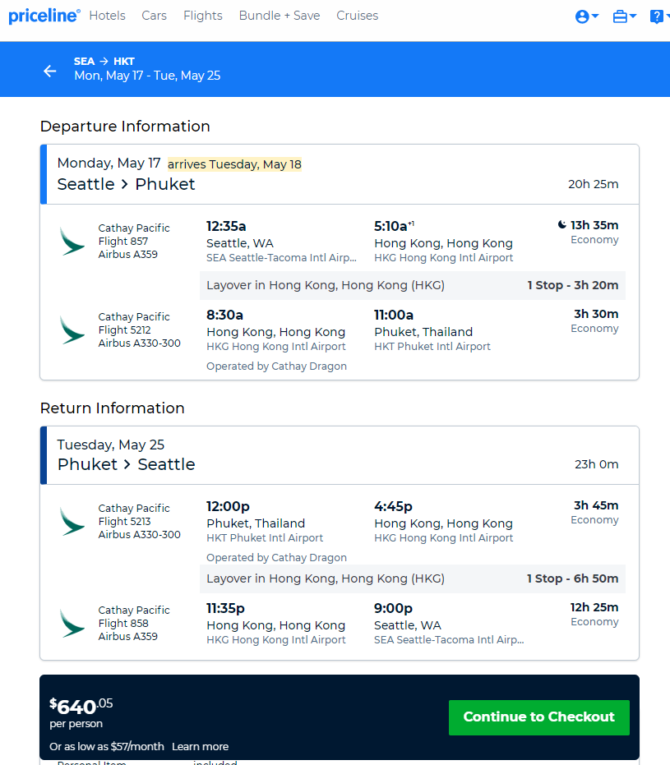The width and height of the screenshot is (670, 765).
Task: Click the SEA to HKT route header
Action: pos(104,61)
